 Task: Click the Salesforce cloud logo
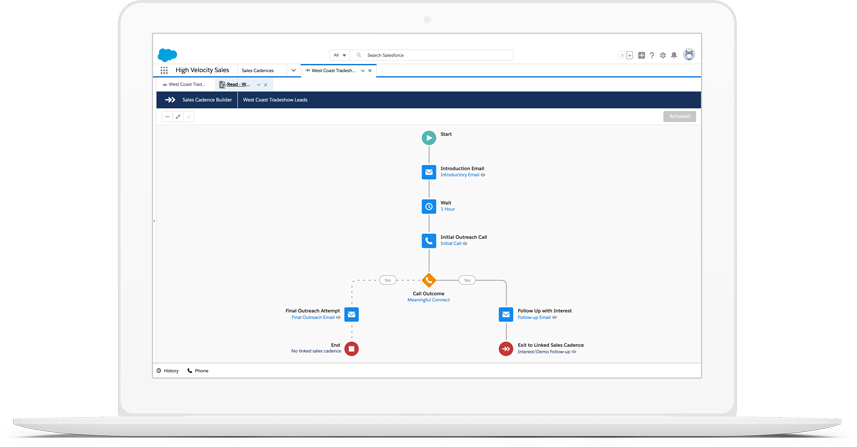(167, 55)
